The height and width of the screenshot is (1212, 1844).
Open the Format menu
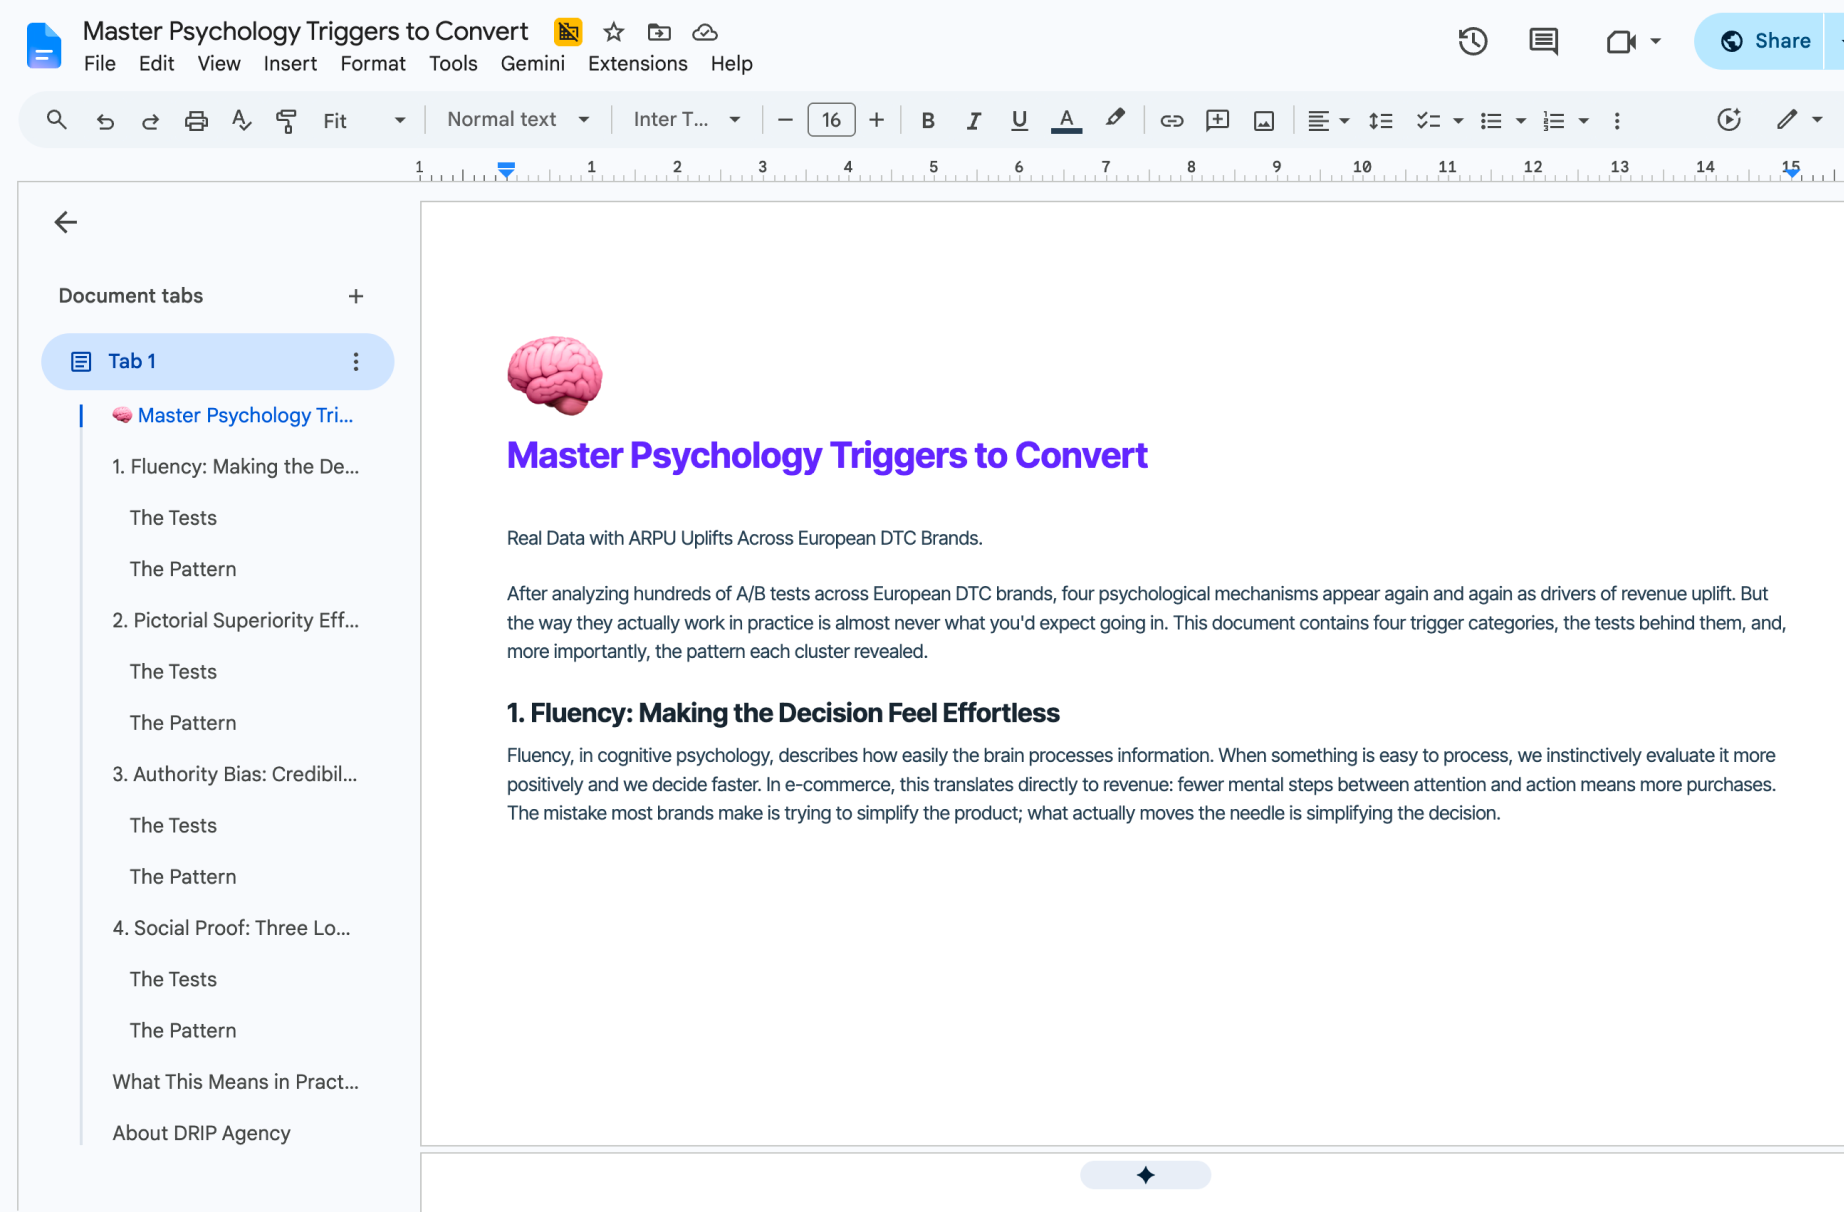click(373, 64)
